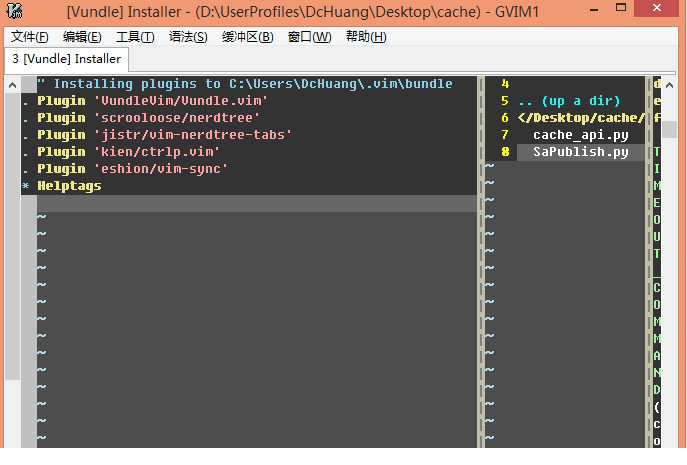
Task: Click line number 8 in NERDTree
Action: pyautogui.click(x=505, y=152)
